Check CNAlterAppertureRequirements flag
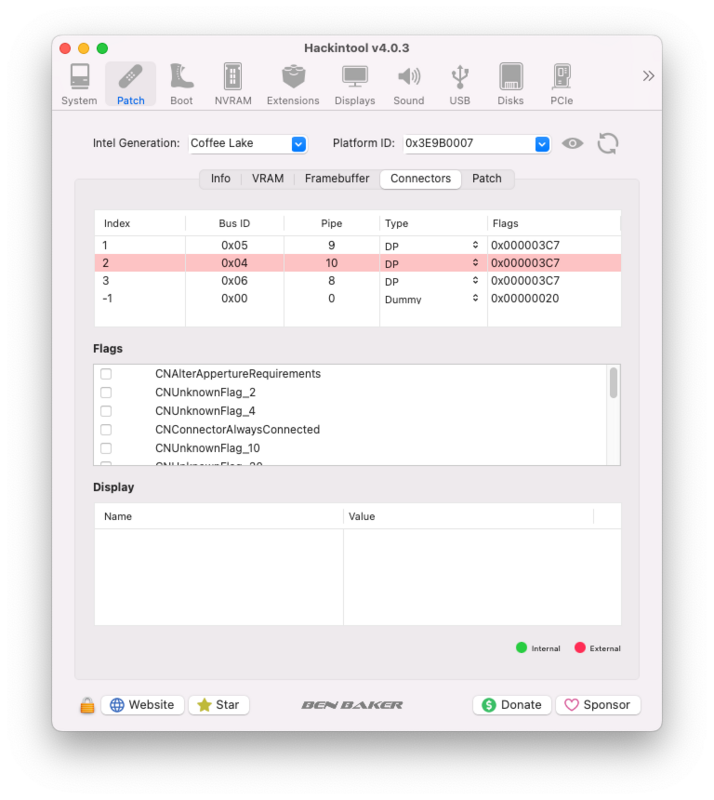The height and width of the screenshot is (800, 714). pyautogui.click(x=106, y=374)
